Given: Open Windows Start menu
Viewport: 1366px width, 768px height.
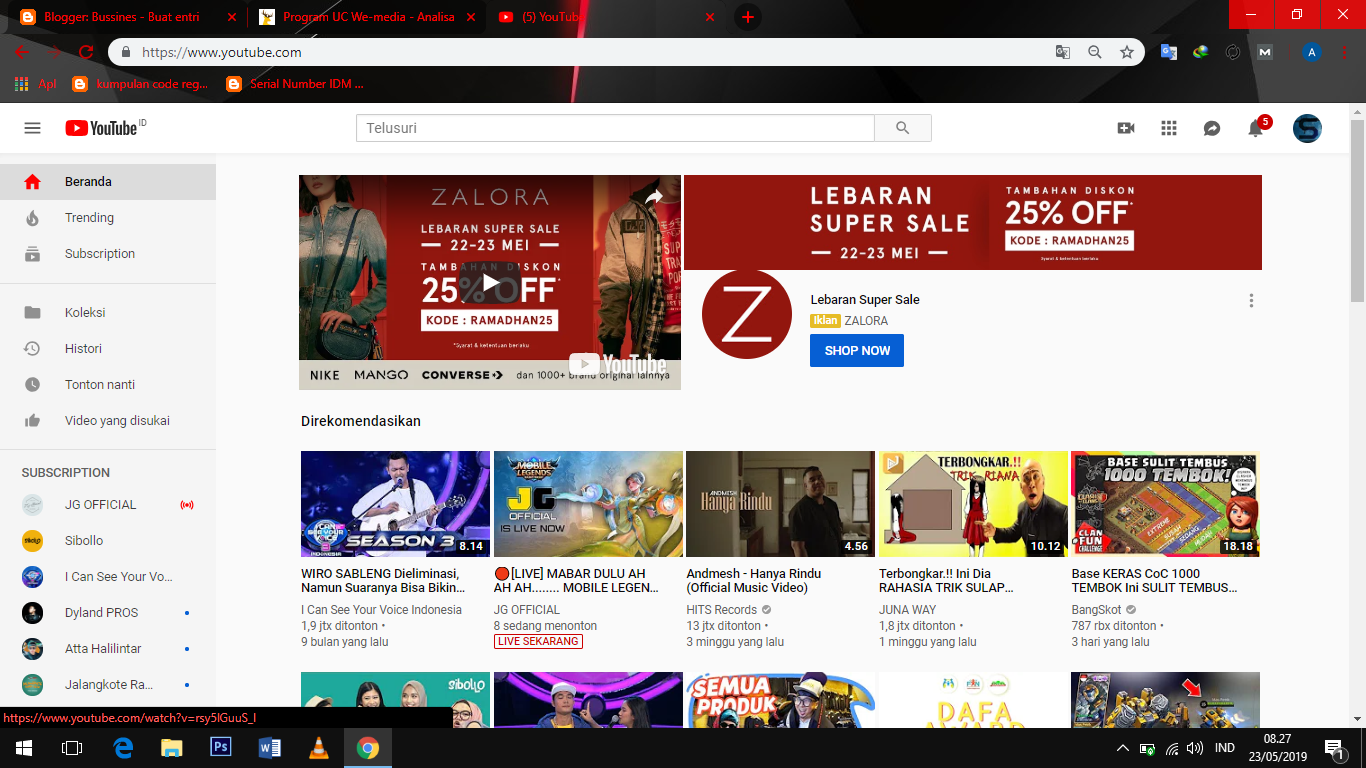Looking at the screenshot, I should [x=24, y=748].
